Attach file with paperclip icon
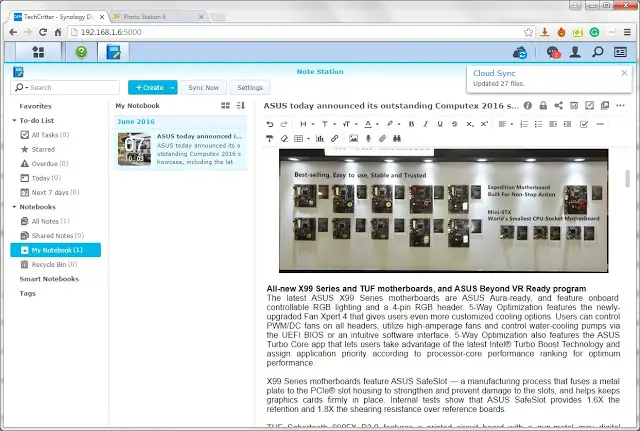This screenshot has height=431, width=640. 382,139
